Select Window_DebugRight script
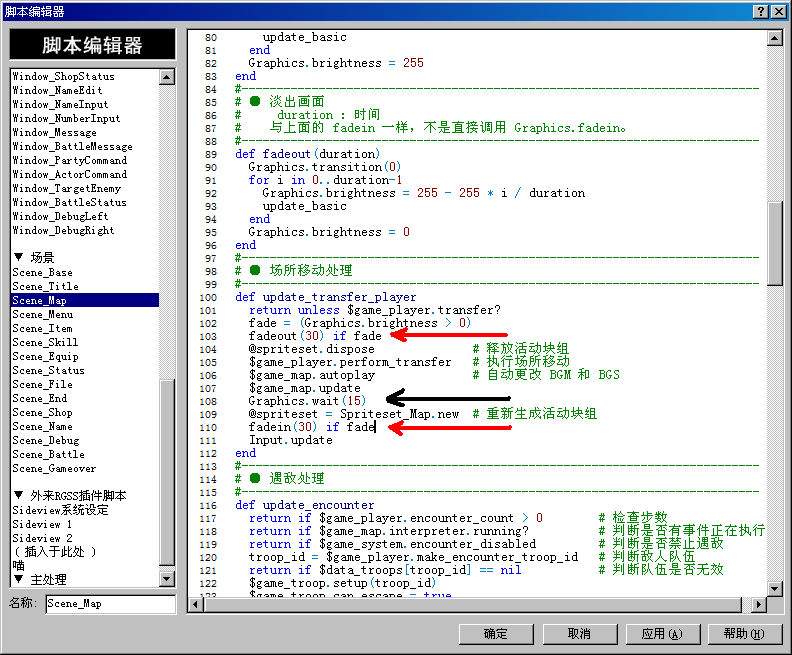 pos(63,231)
